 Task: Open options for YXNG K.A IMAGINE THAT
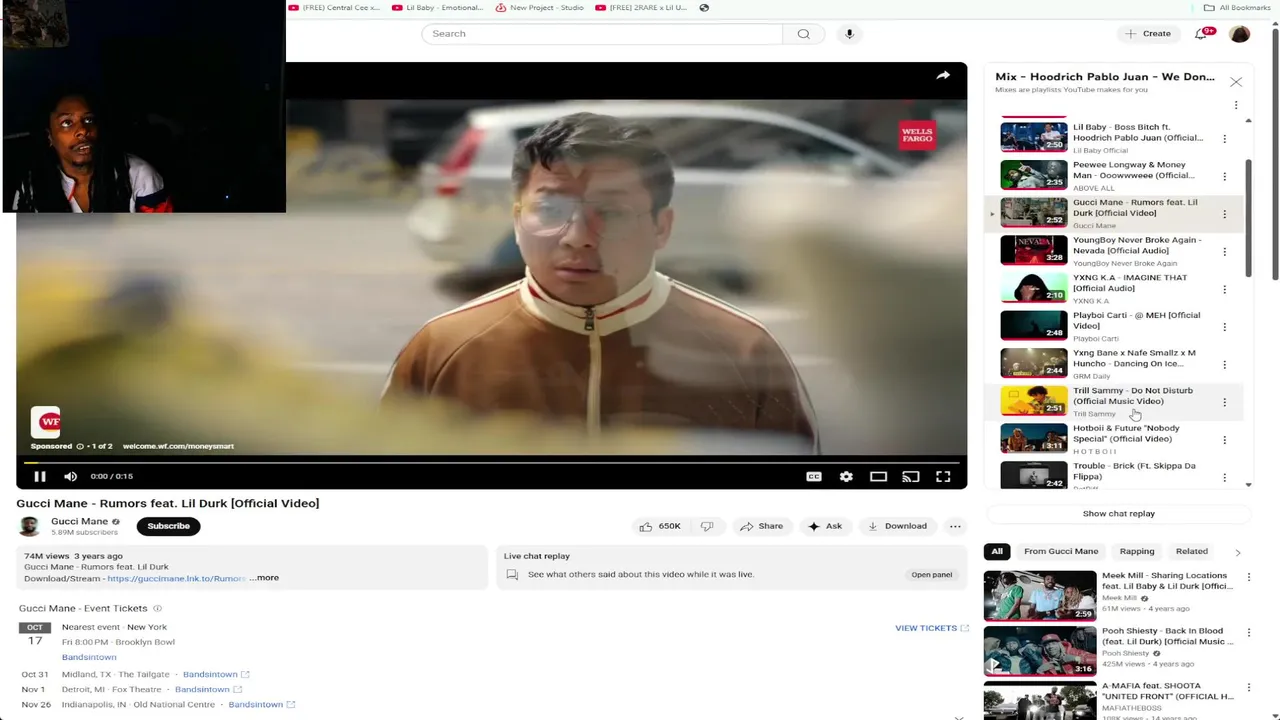1224,289
